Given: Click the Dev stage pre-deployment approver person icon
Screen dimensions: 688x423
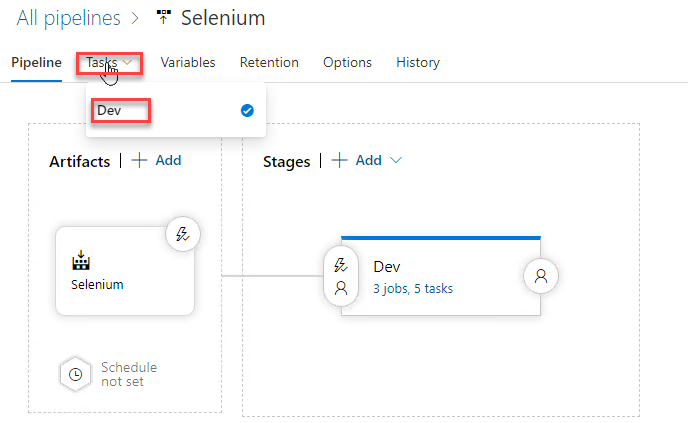Looking at the screenshot, I should pos(341,288).
